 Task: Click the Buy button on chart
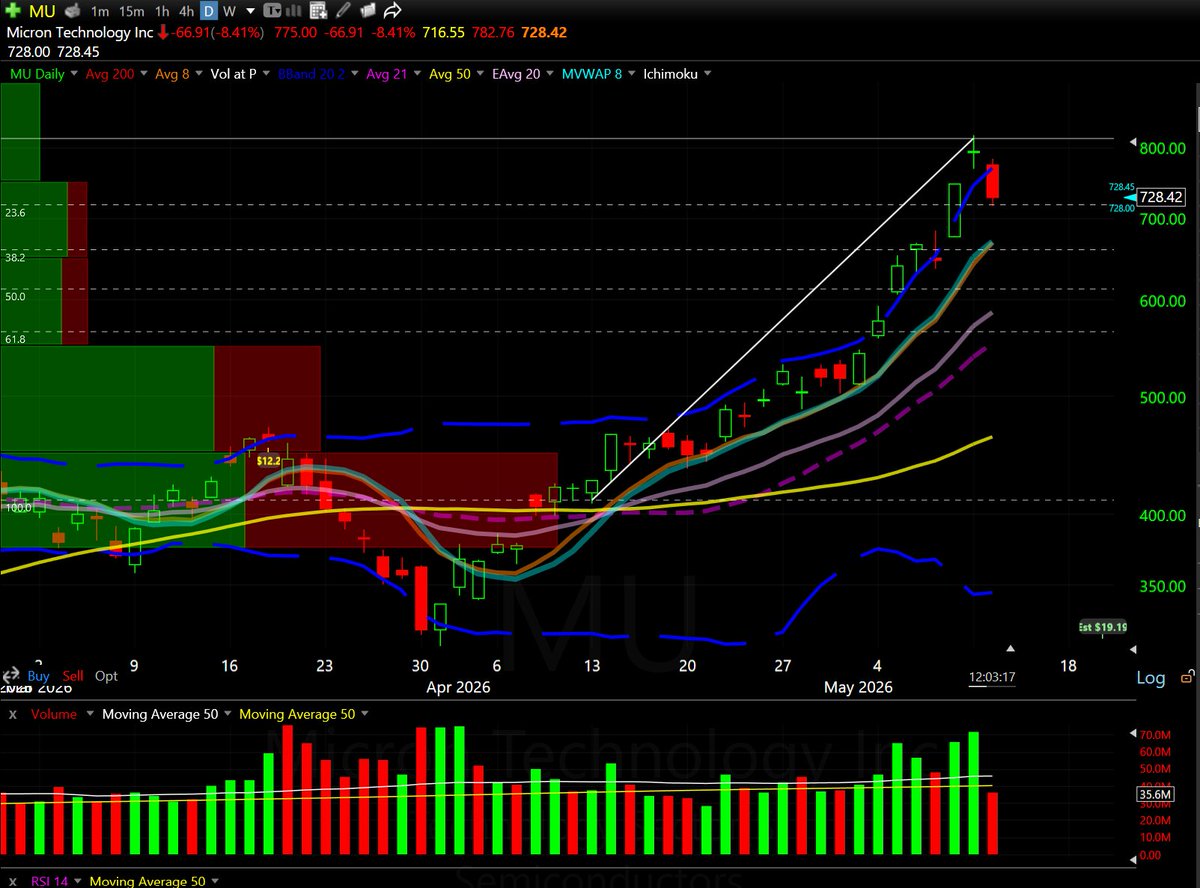pyautogui.click(x=38, y=676)
